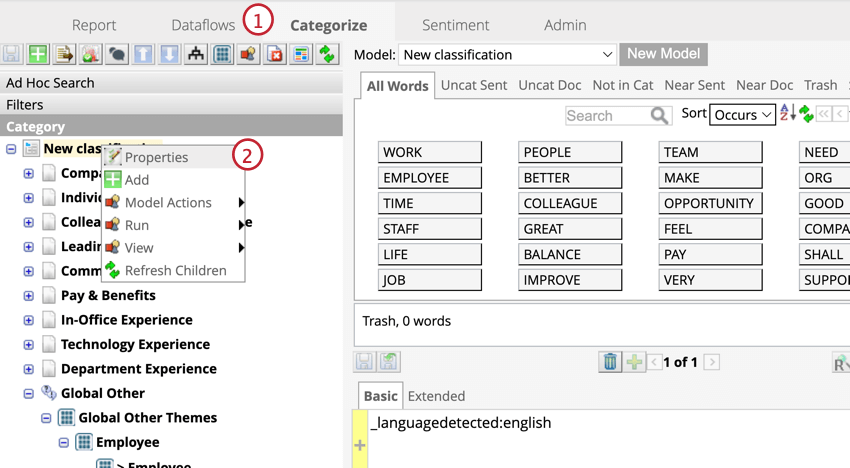Screen dimensions: 850x468
Task: Click the word Search input field
Action: [607, 116]
